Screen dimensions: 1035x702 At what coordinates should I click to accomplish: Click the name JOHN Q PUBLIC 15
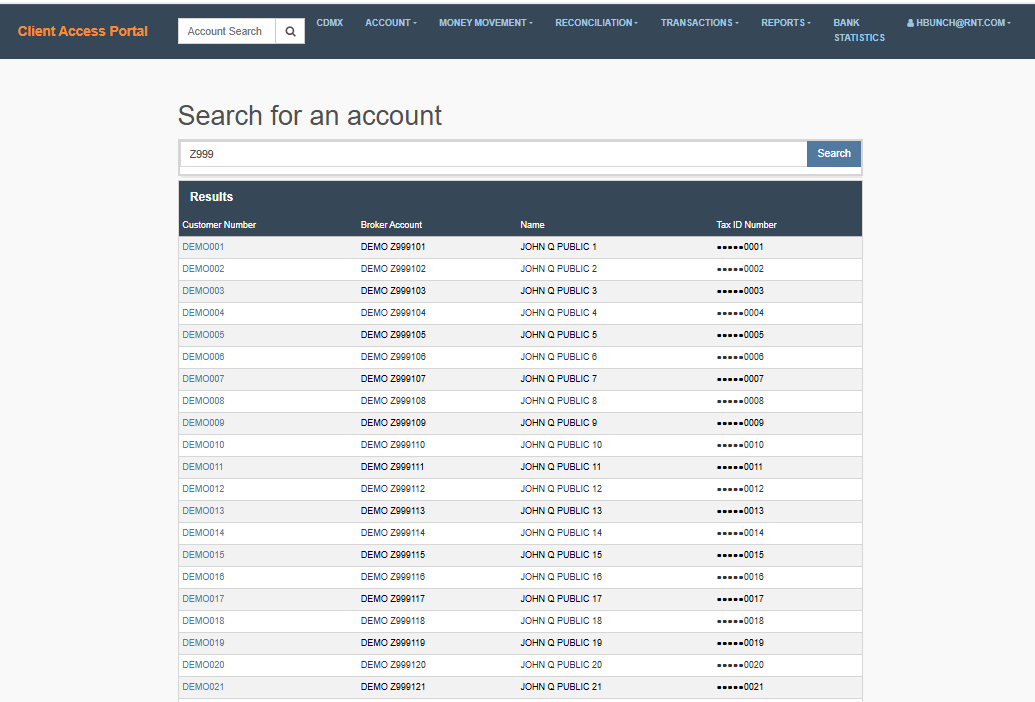point(561,555)
